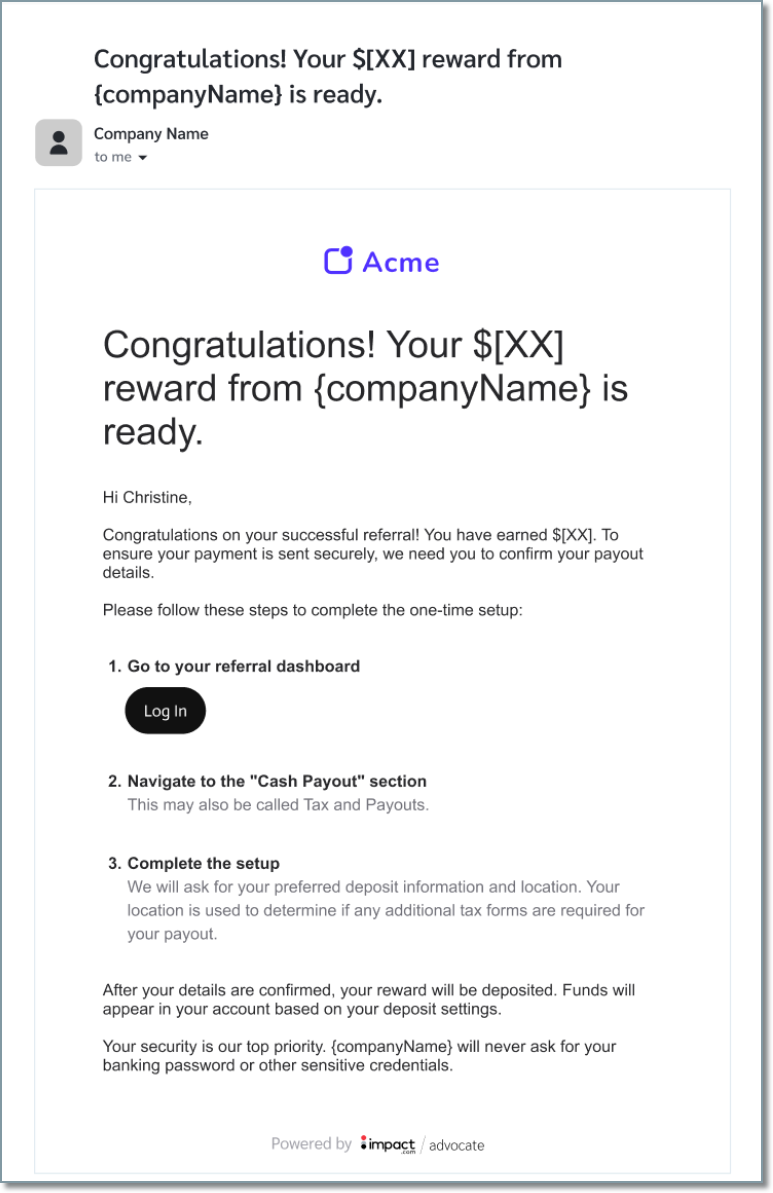This screenshot has height=1193, width=773.
Task: Click step 2 "Navigate to the Cash Payout section"
Action: tap(267, 781)
